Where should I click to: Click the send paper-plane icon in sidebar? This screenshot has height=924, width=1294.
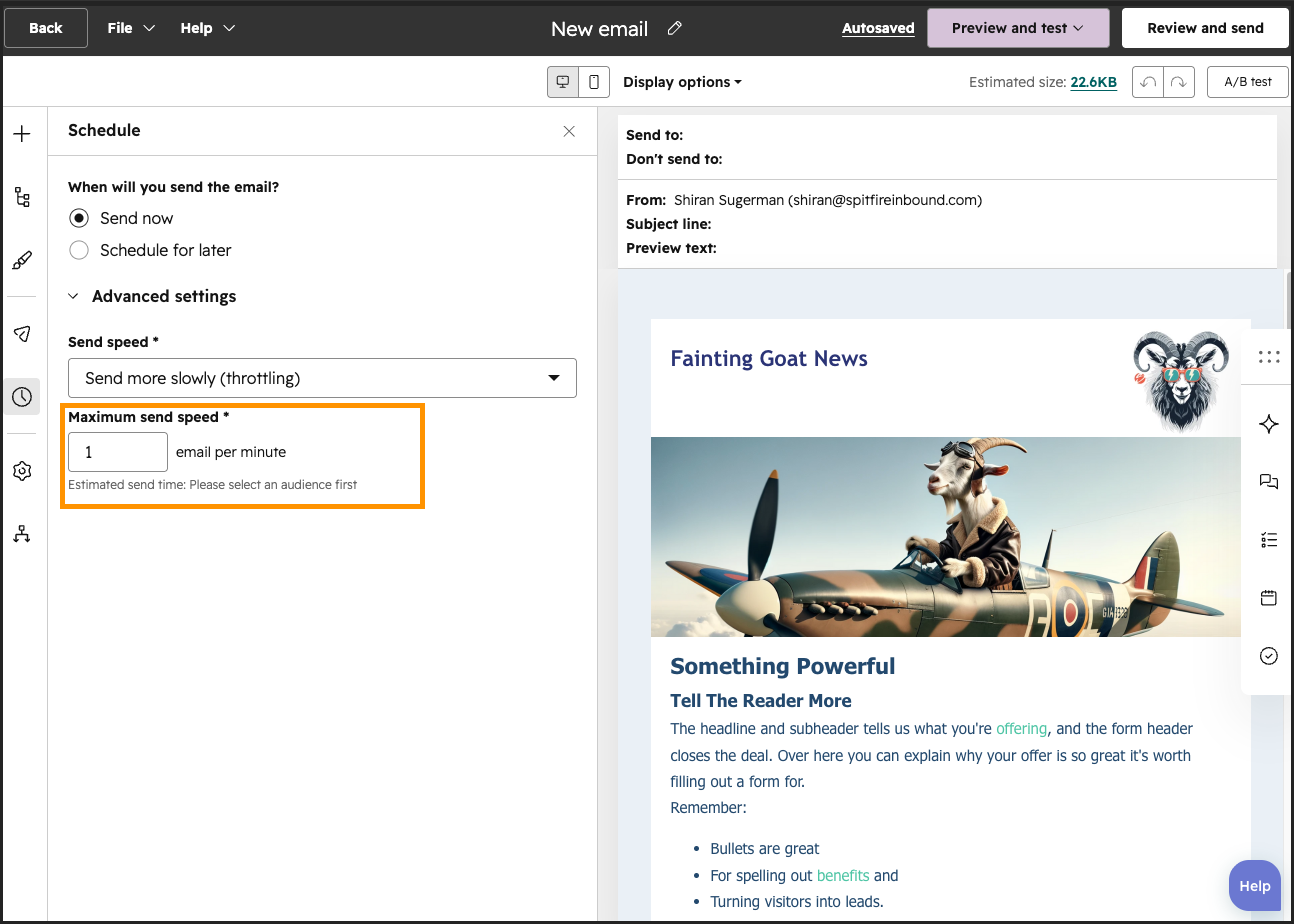(22, 333)
